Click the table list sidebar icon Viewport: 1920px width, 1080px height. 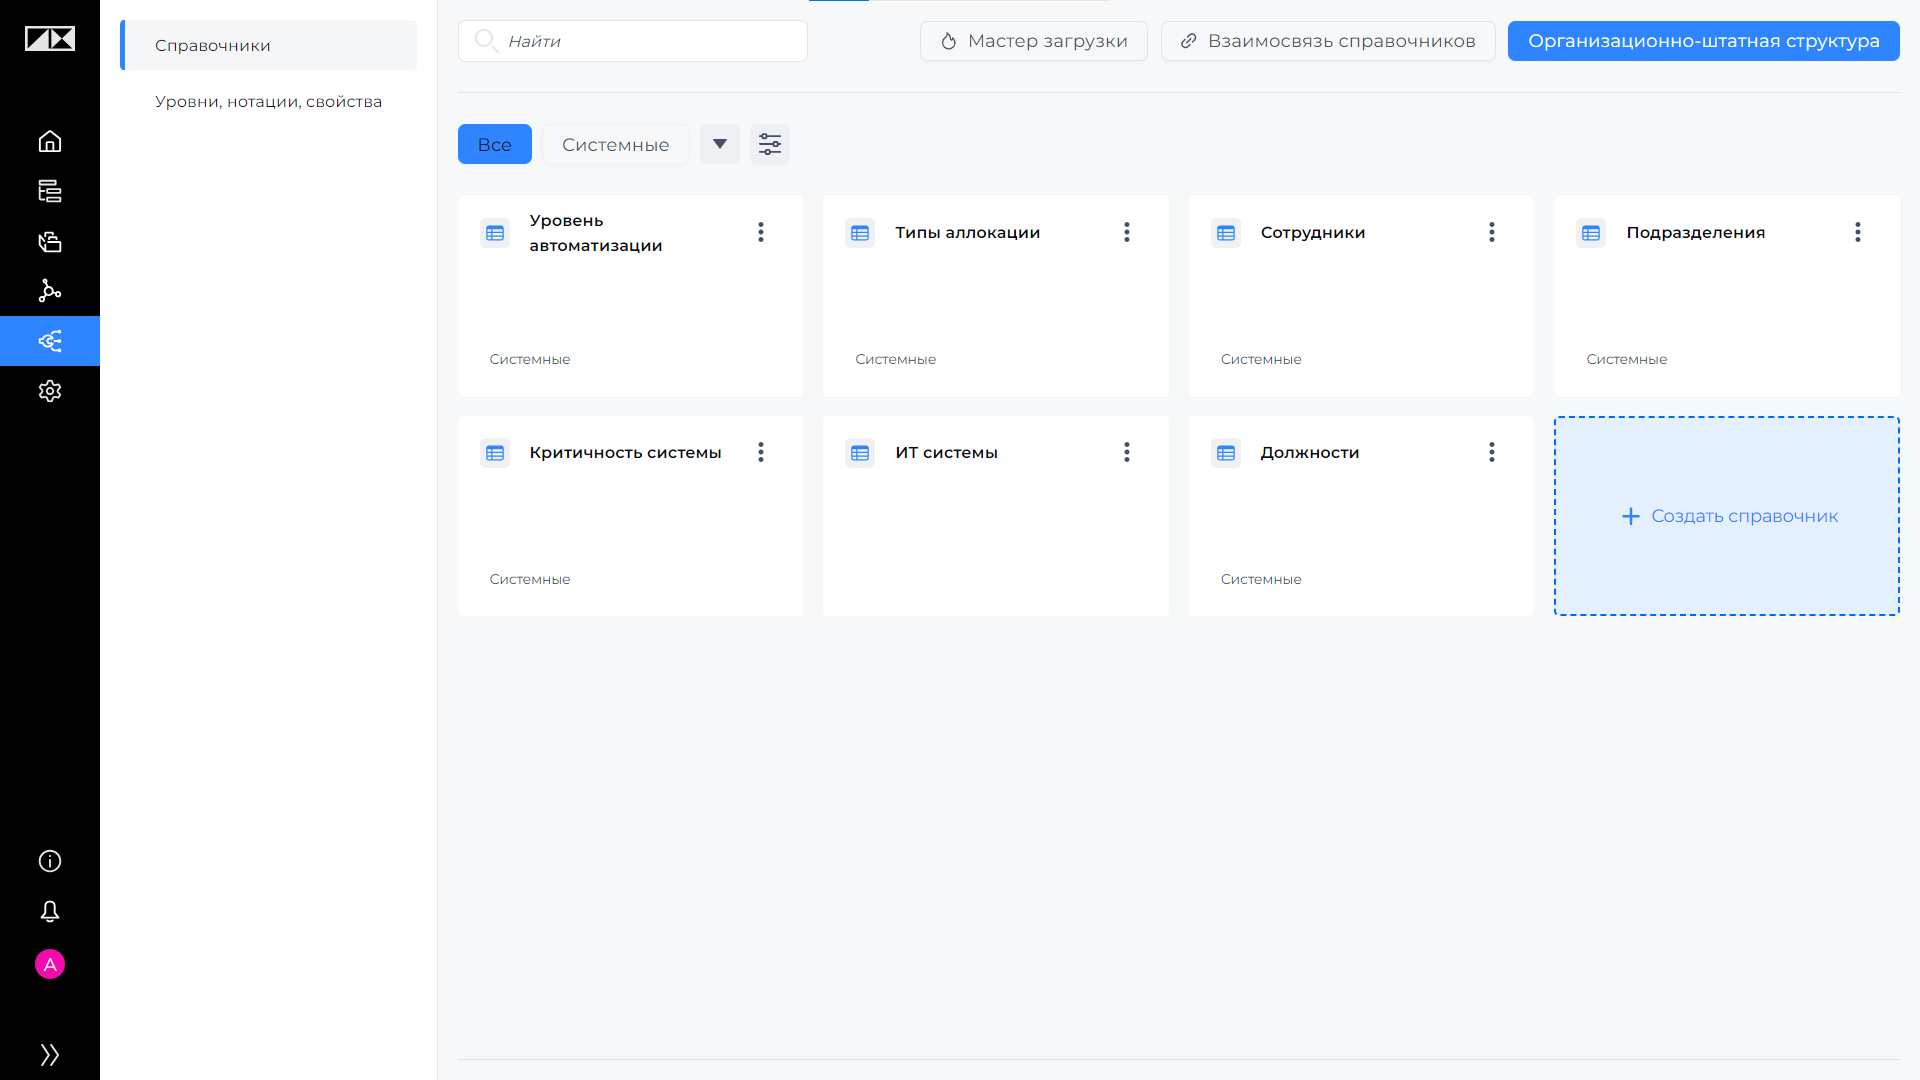pos(50,191)
